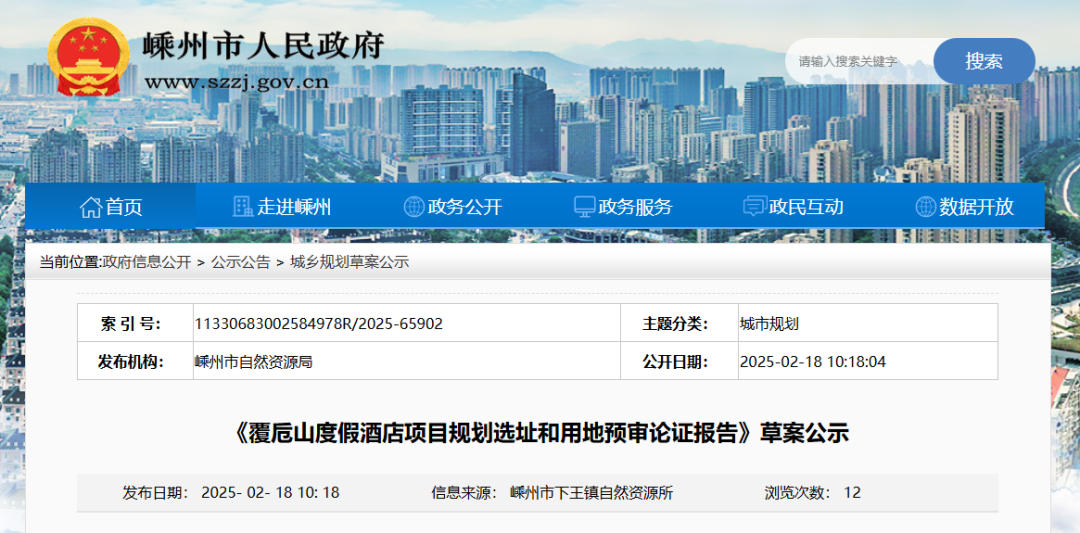Click the globe icon beside 政务公开
The height and width of the screenshot is (533, 1080).
[x=414, y=207]
